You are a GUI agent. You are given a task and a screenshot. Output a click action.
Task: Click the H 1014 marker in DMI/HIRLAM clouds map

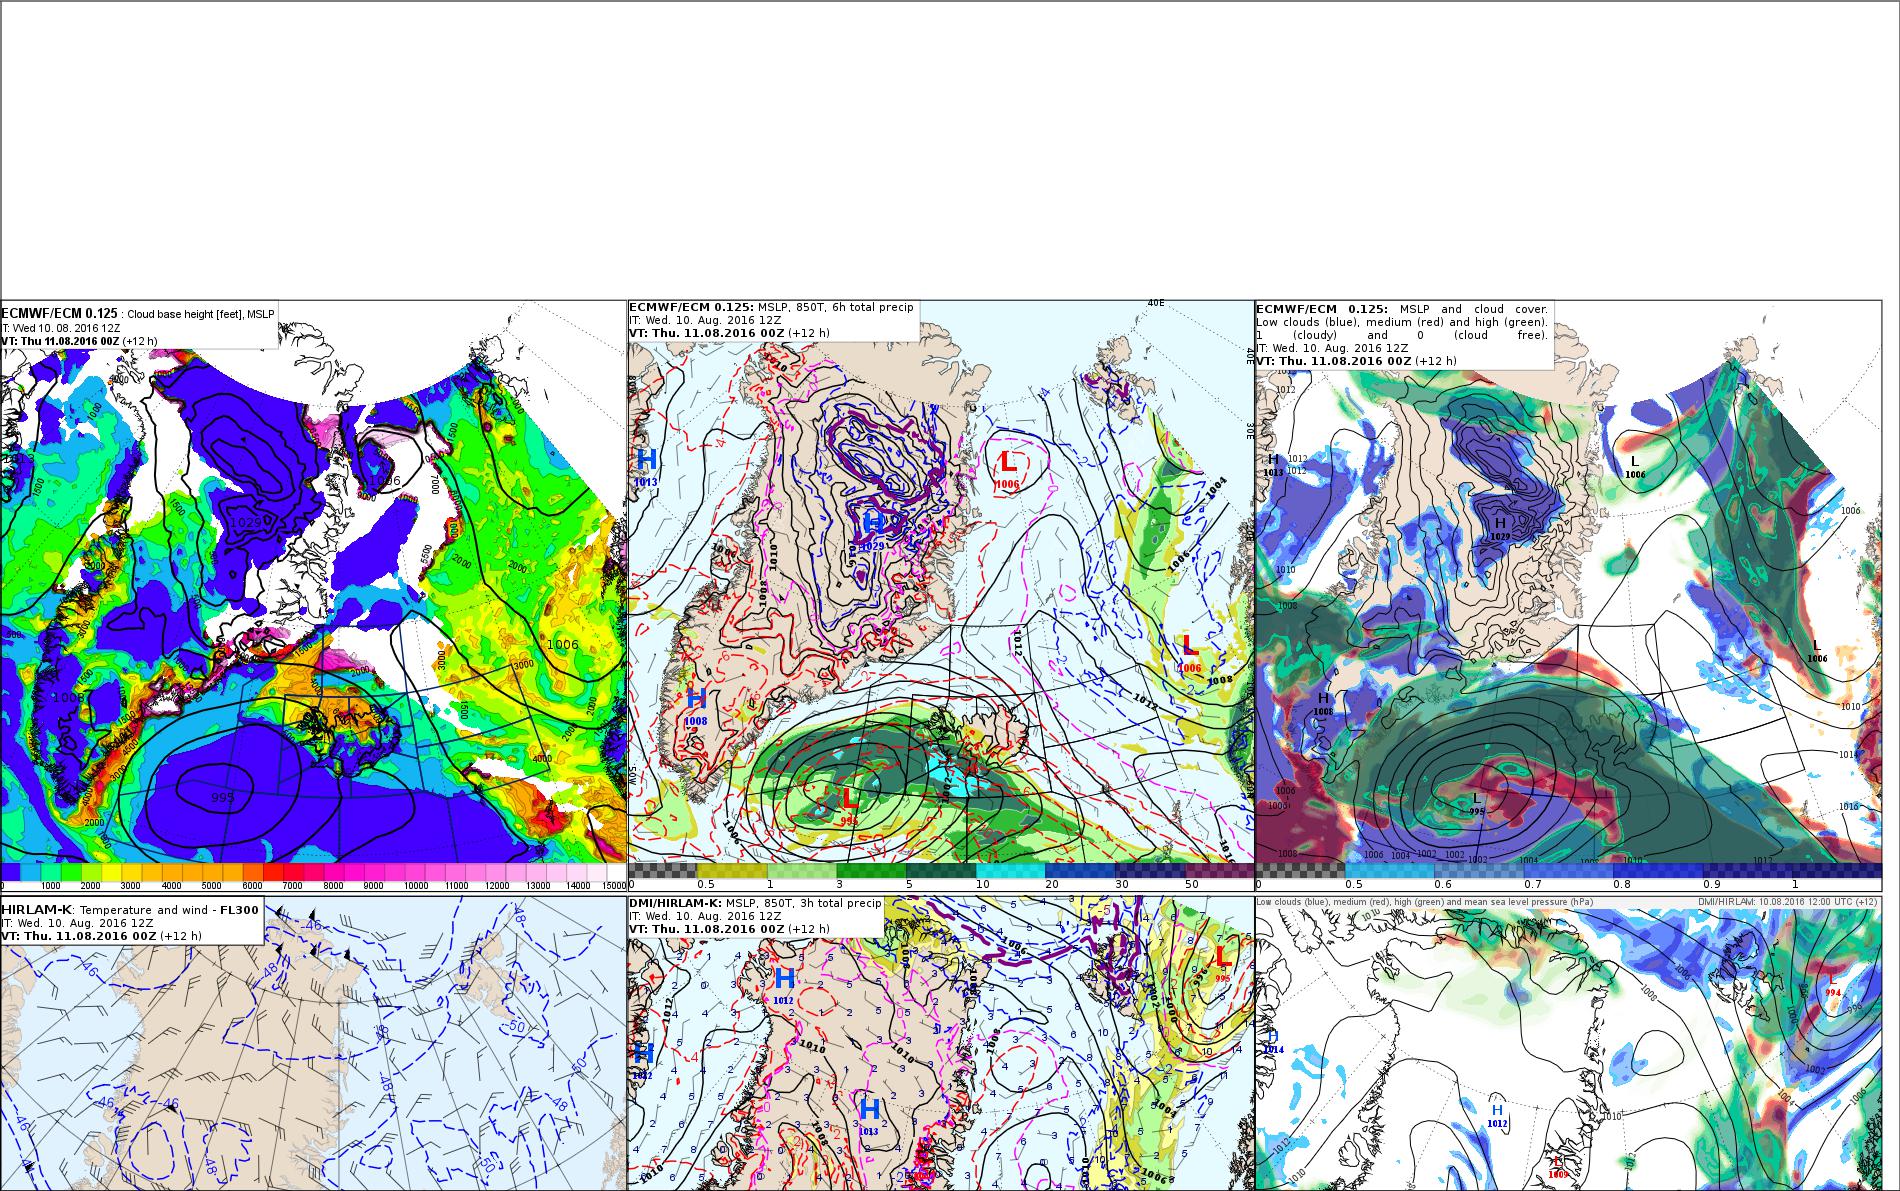[1273, 1042]
